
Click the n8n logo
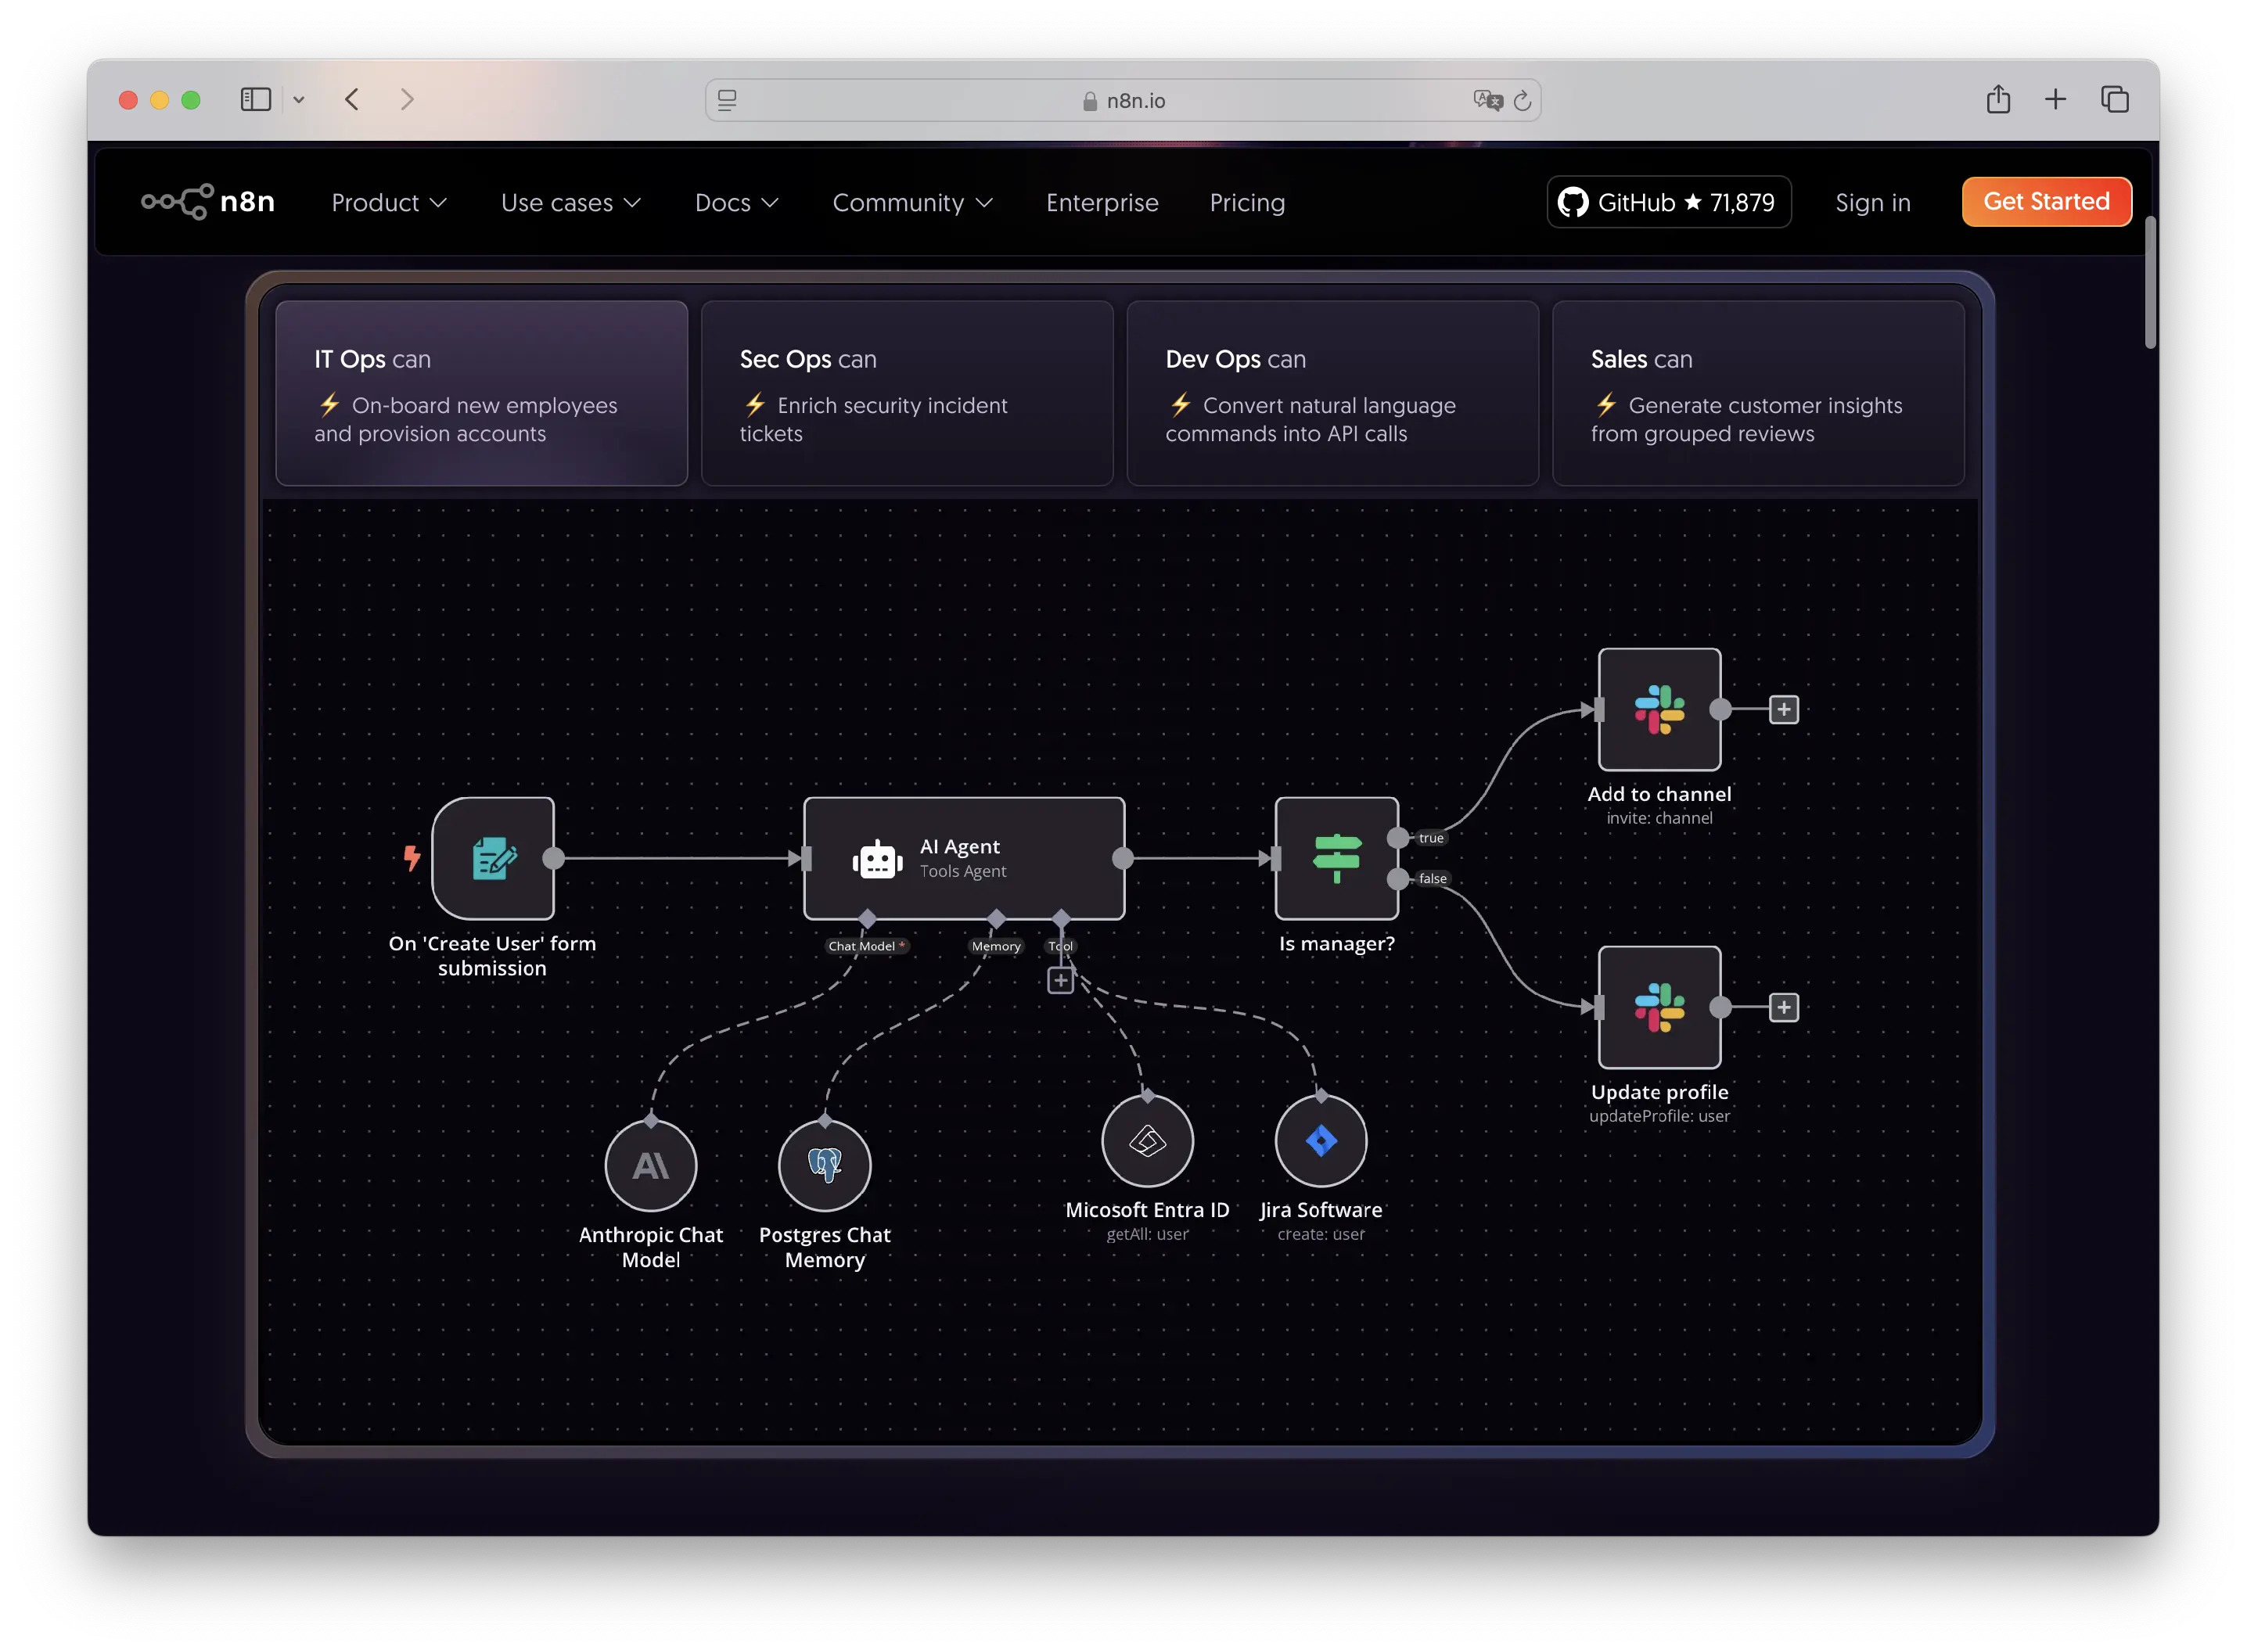208,201
